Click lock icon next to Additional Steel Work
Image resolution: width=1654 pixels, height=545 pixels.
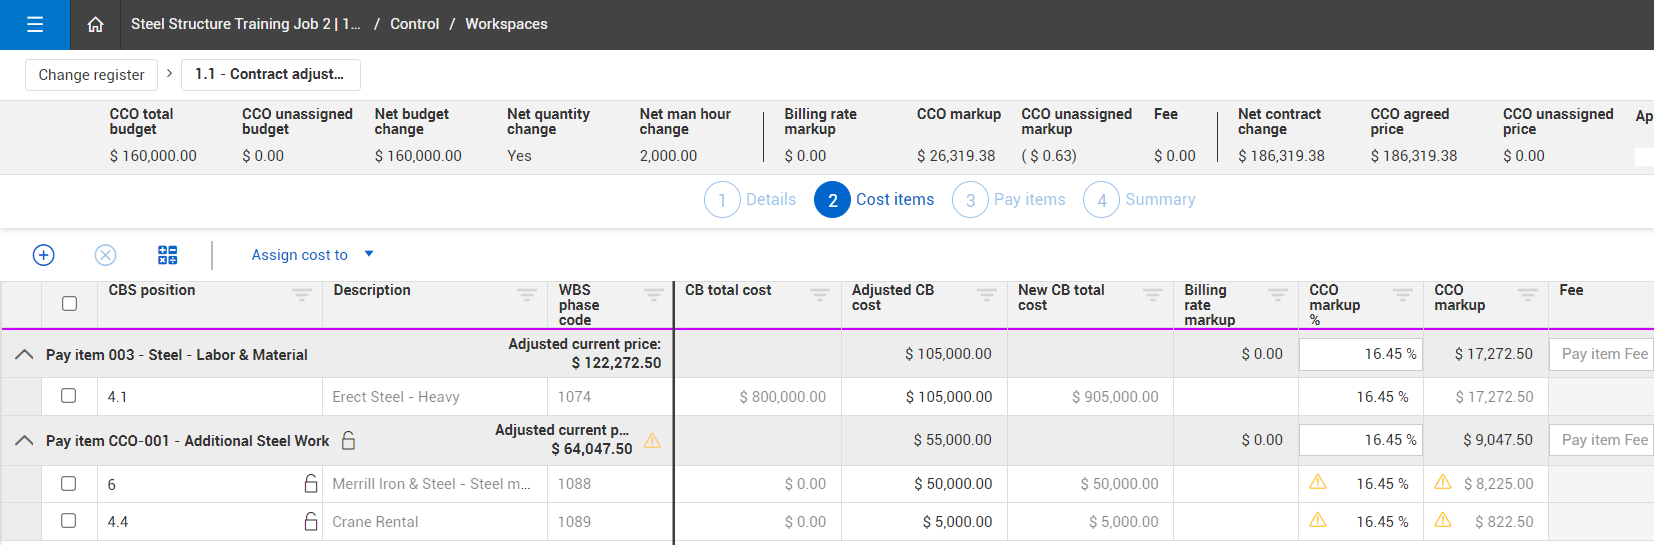pyautogui.click(x=349, y=440)
